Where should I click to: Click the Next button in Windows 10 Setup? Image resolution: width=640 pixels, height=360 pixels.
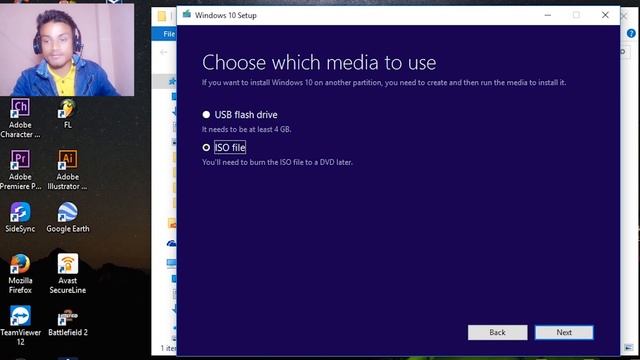(x=564, y=332)
